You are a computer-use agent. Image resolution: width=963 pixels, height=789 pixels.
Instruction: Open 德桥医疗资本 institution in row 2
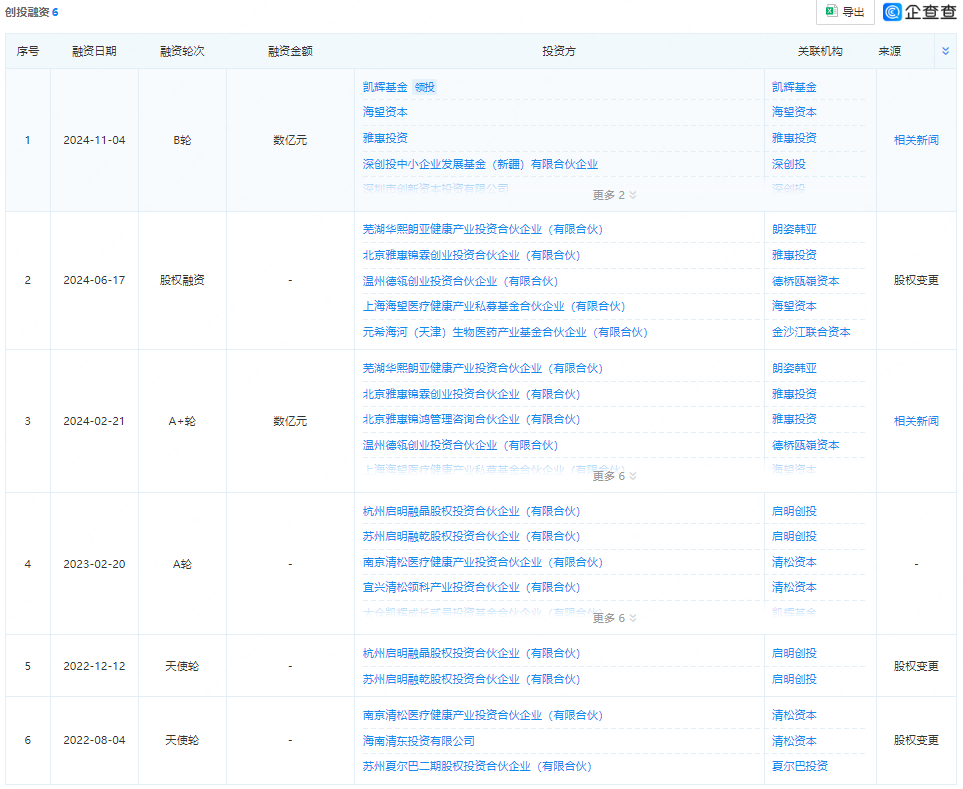coord(805,281)
